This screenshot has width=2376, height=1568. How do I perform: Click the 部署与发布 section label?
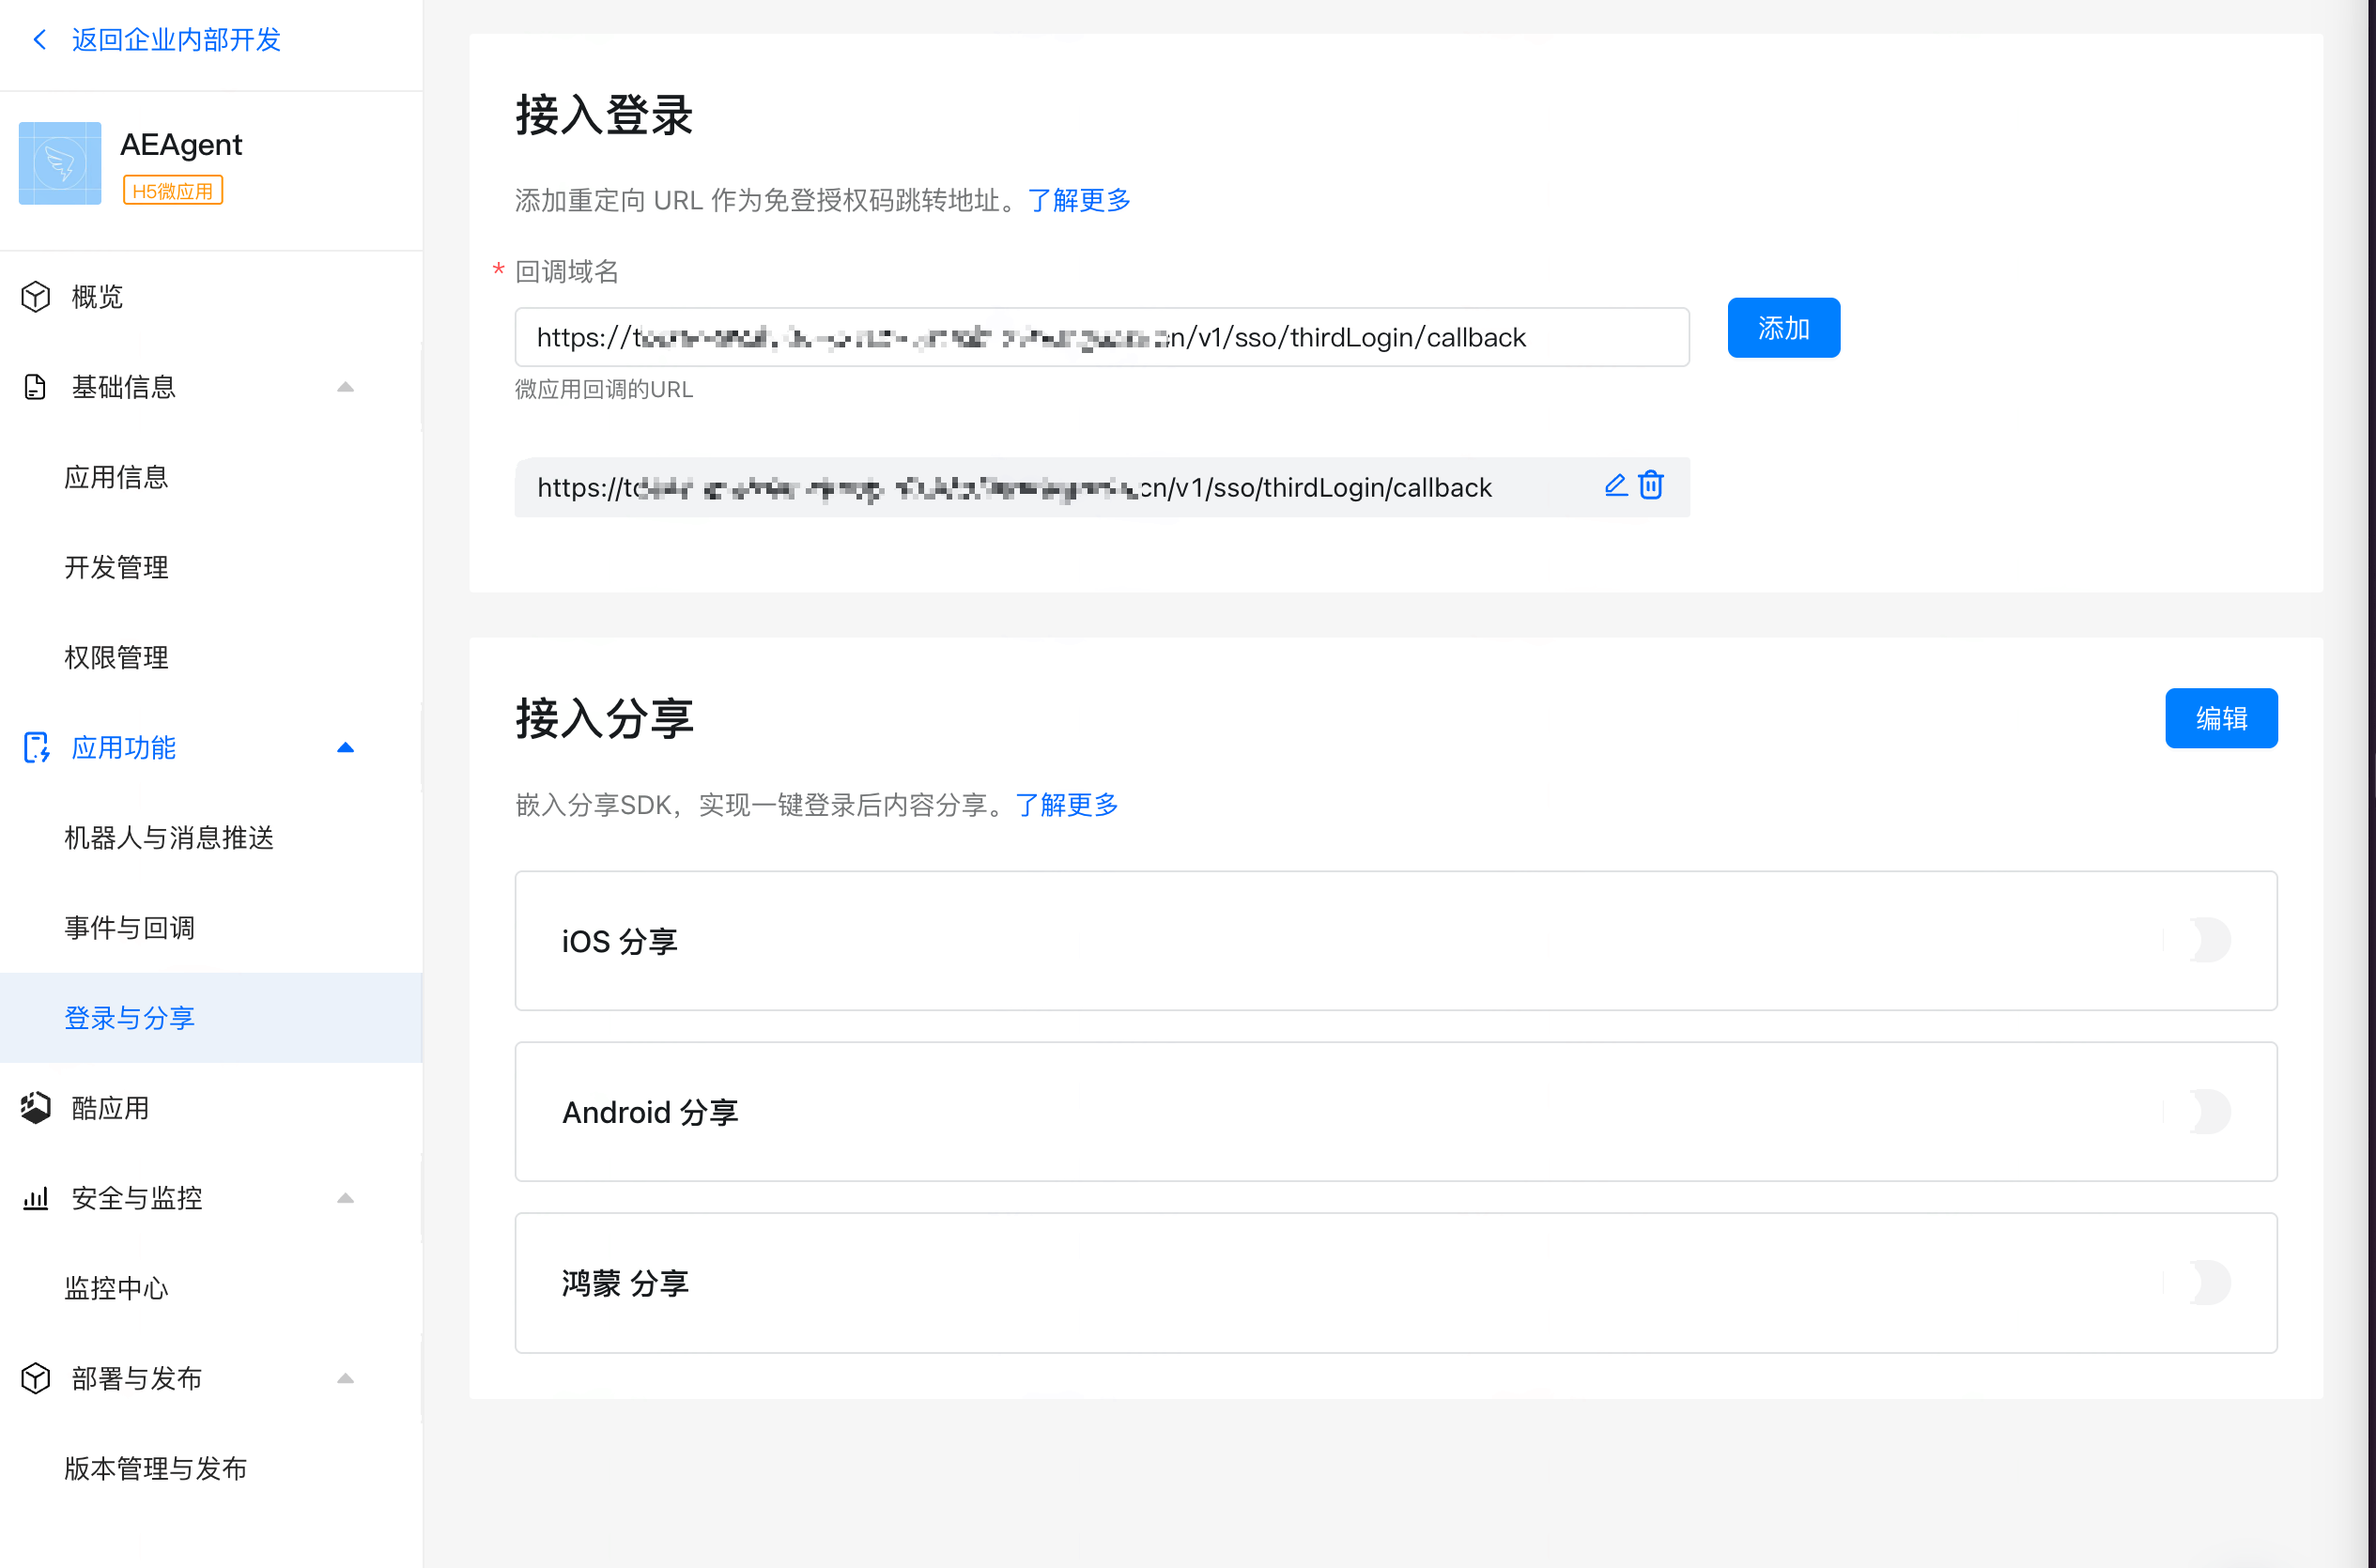point(136,1378)
